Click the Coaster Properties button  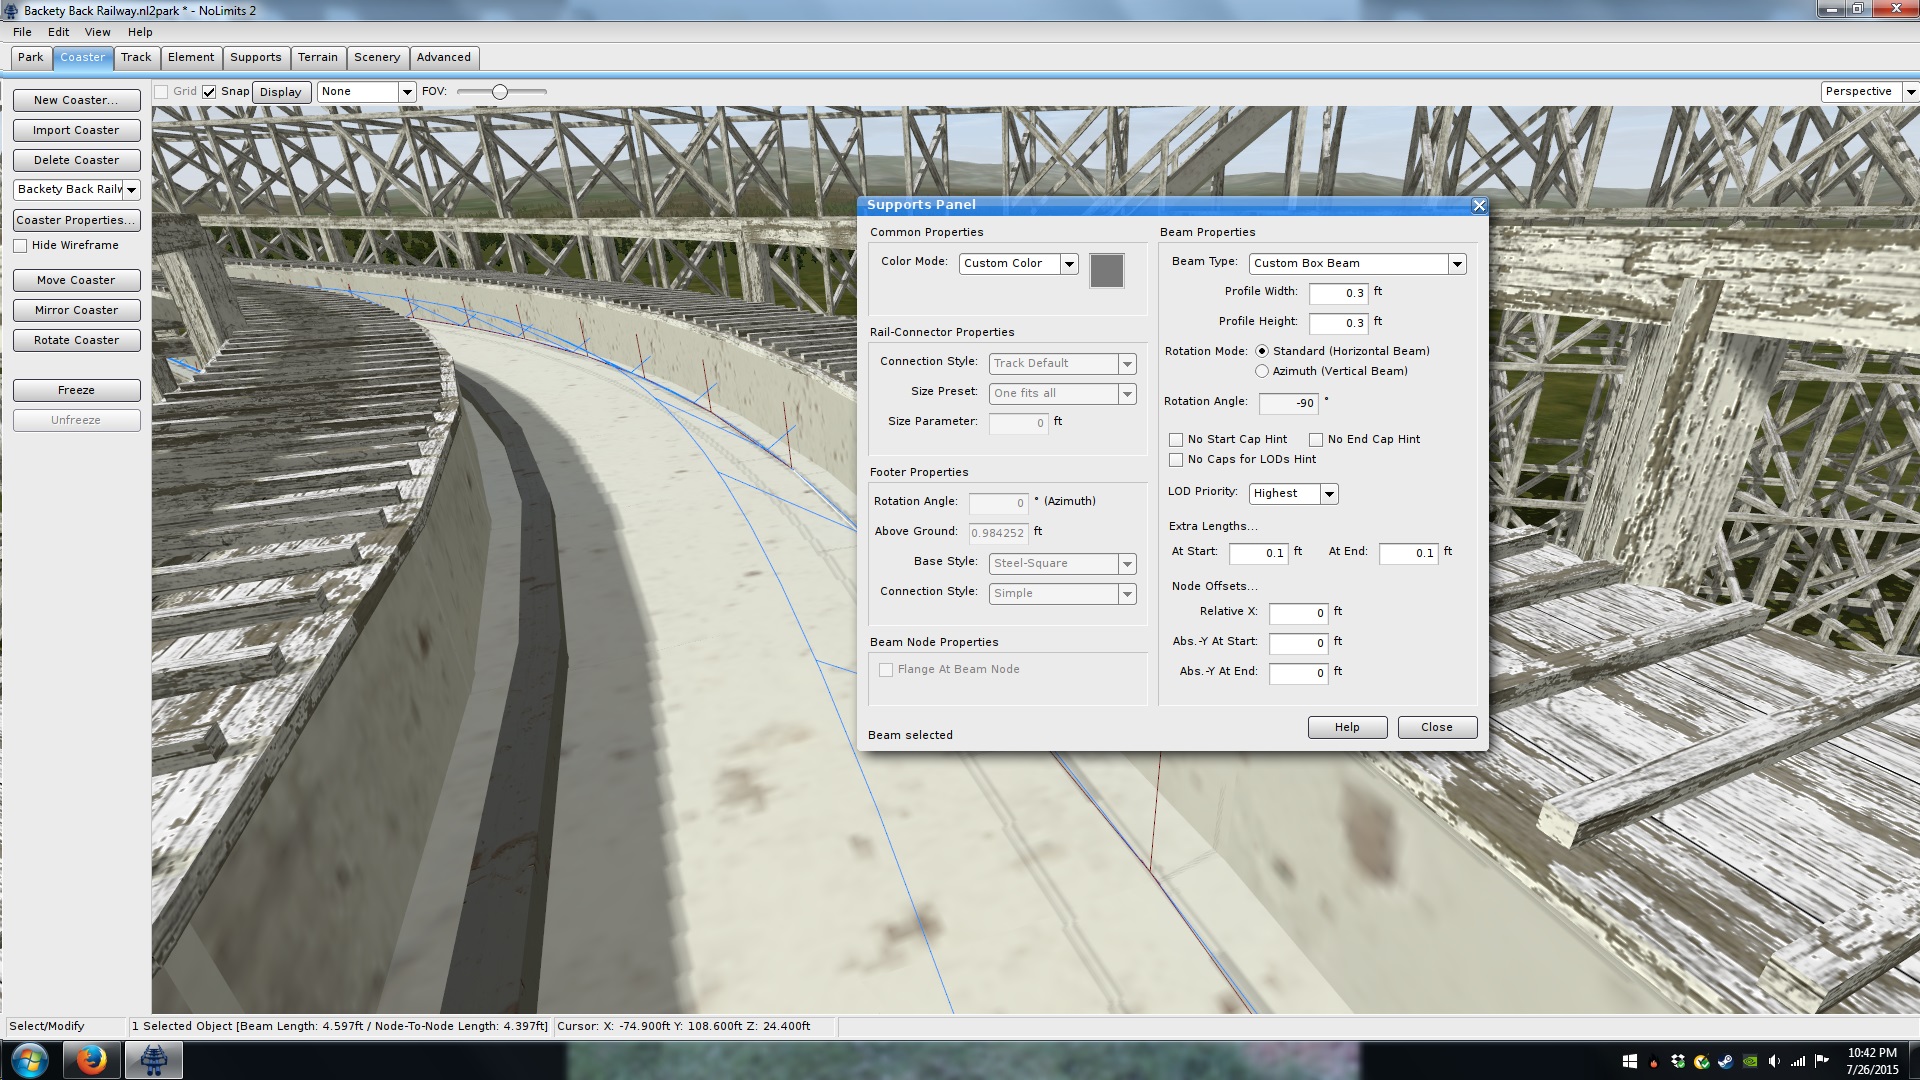pyautogui.click(x=76, y=220)
